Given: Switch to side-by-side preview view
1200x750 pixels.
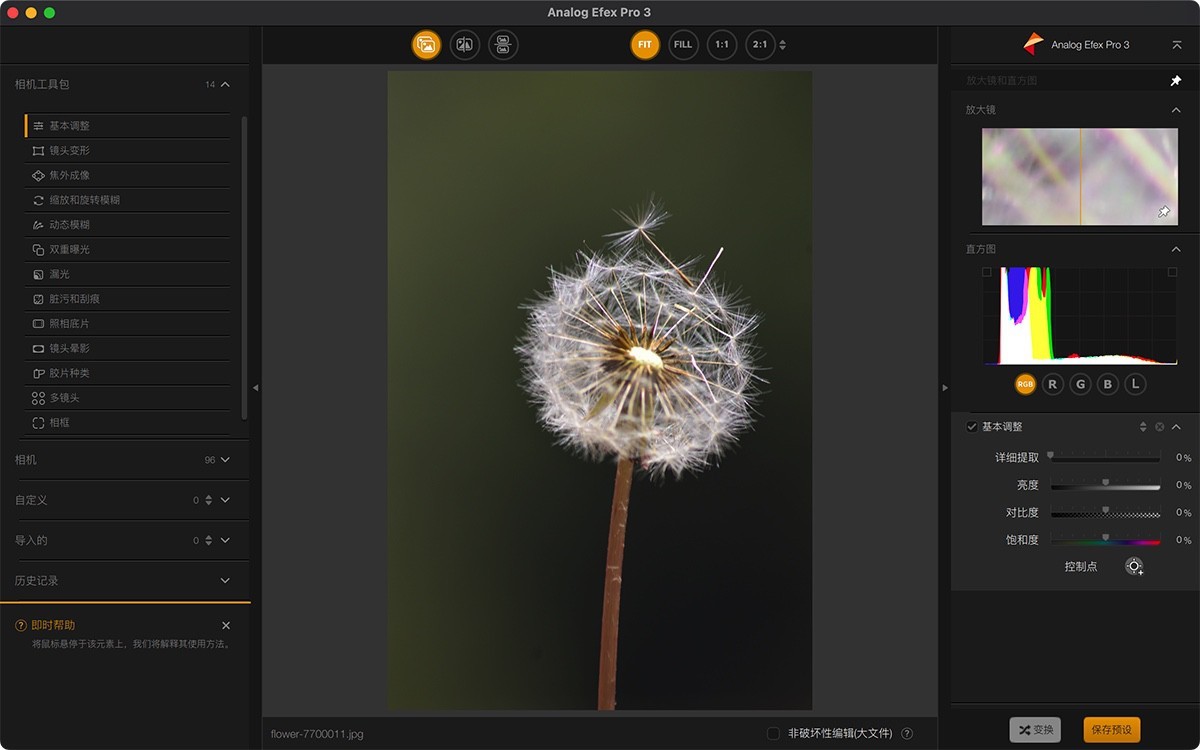Looking at the screenshot, I should point(503,45).
